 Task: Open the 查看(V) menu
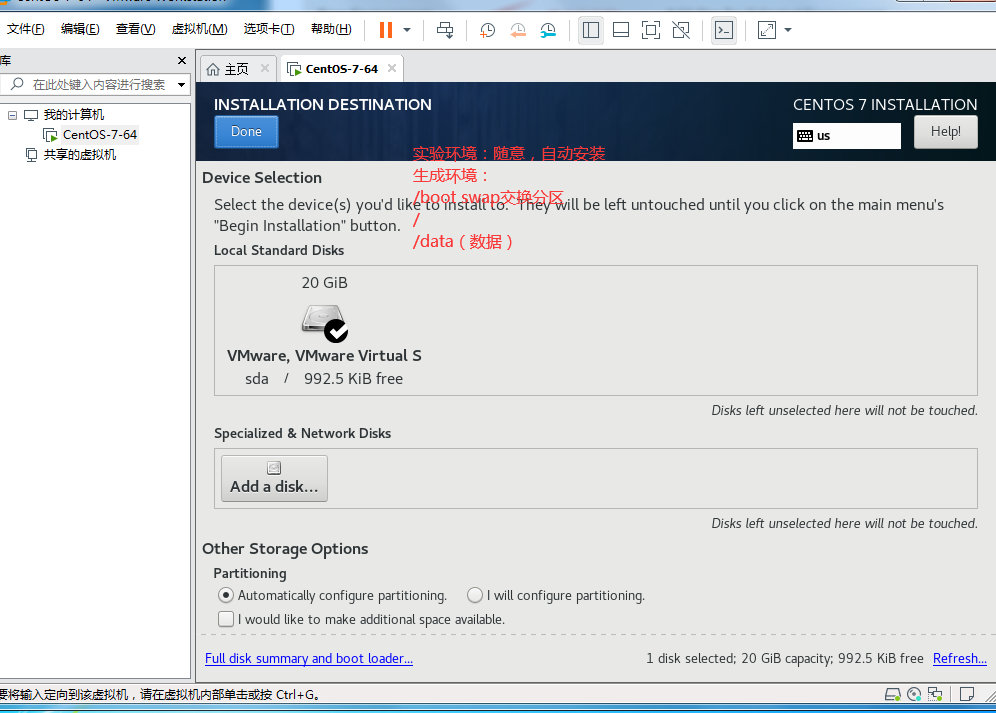pos(135,29)
